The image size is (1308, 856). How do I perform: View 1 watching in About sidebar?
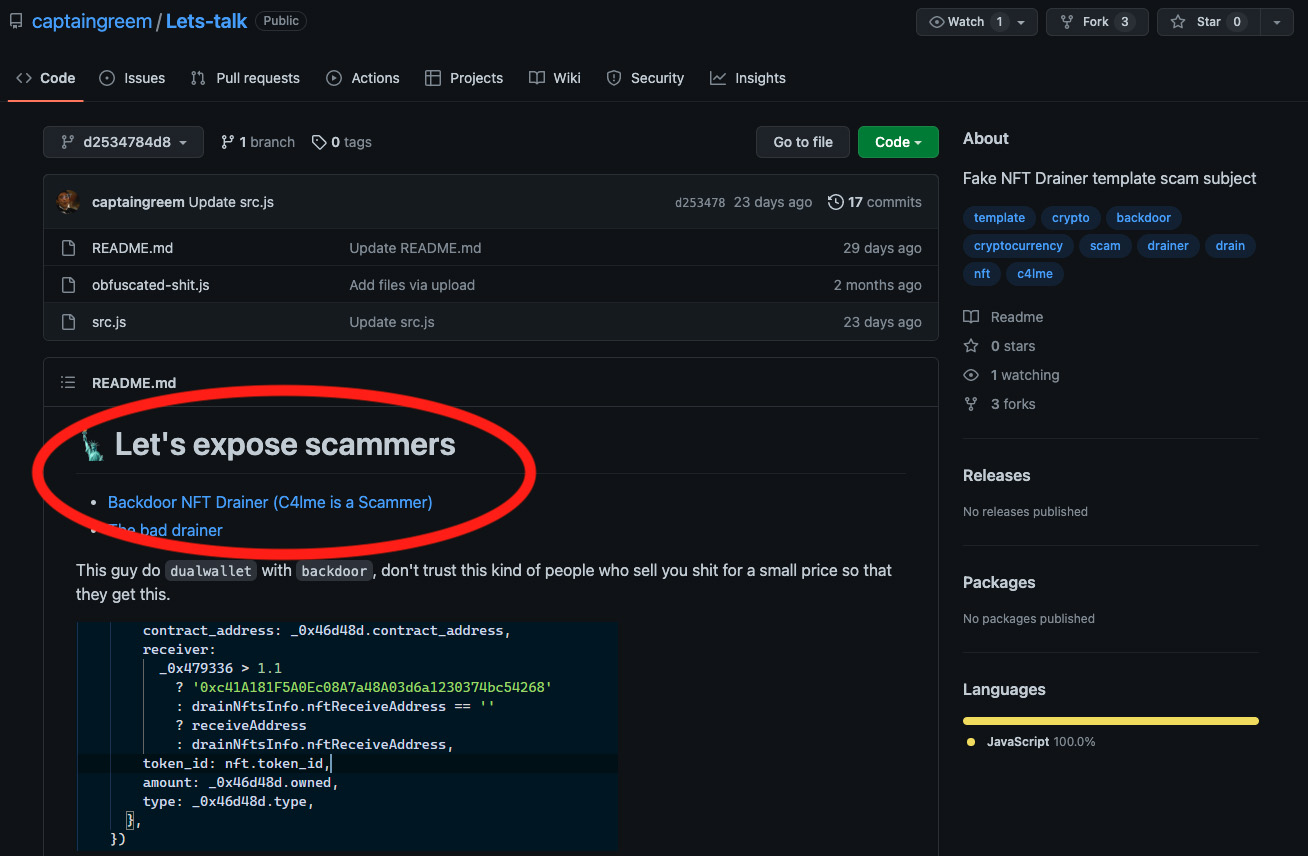pyautogui.click(x=1011, y=375)
